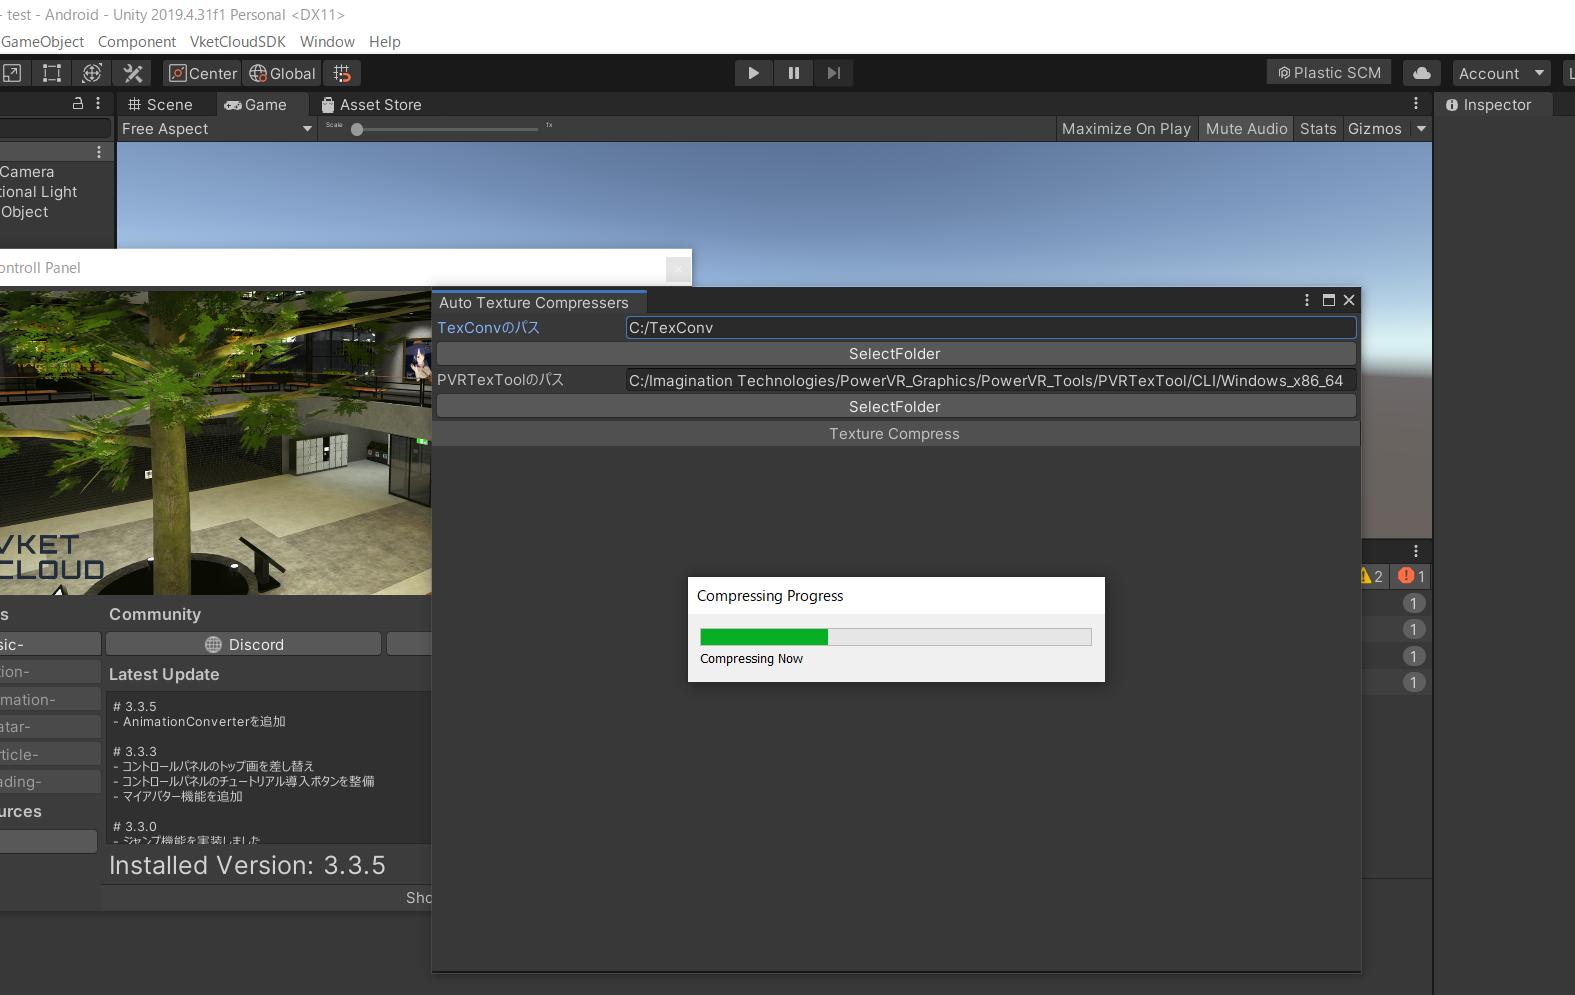Open the scene options three-dot menu in Hierarchy

click(x=99, y=152)
